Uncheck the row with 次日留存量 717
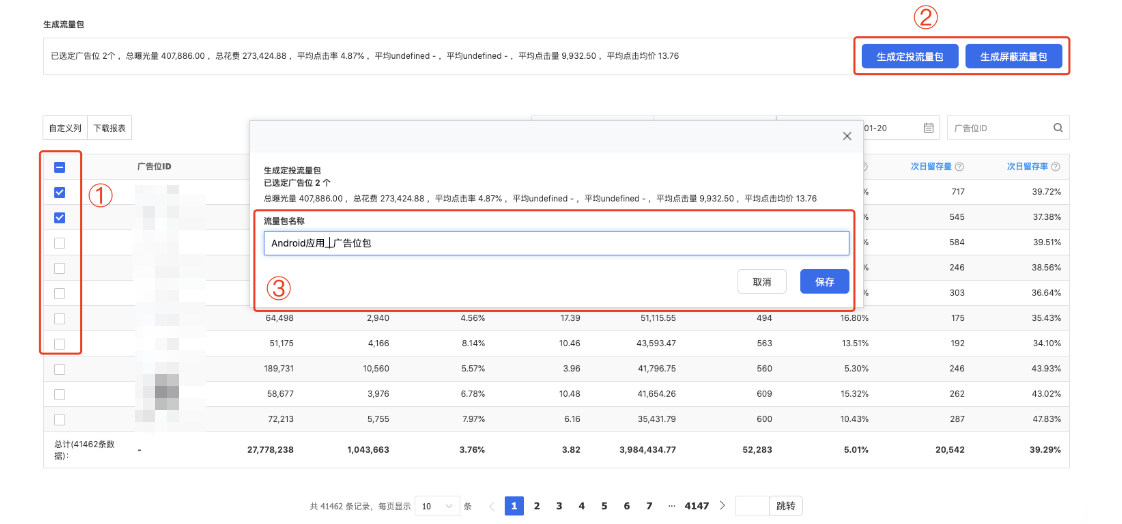 (x=59, y=192)
